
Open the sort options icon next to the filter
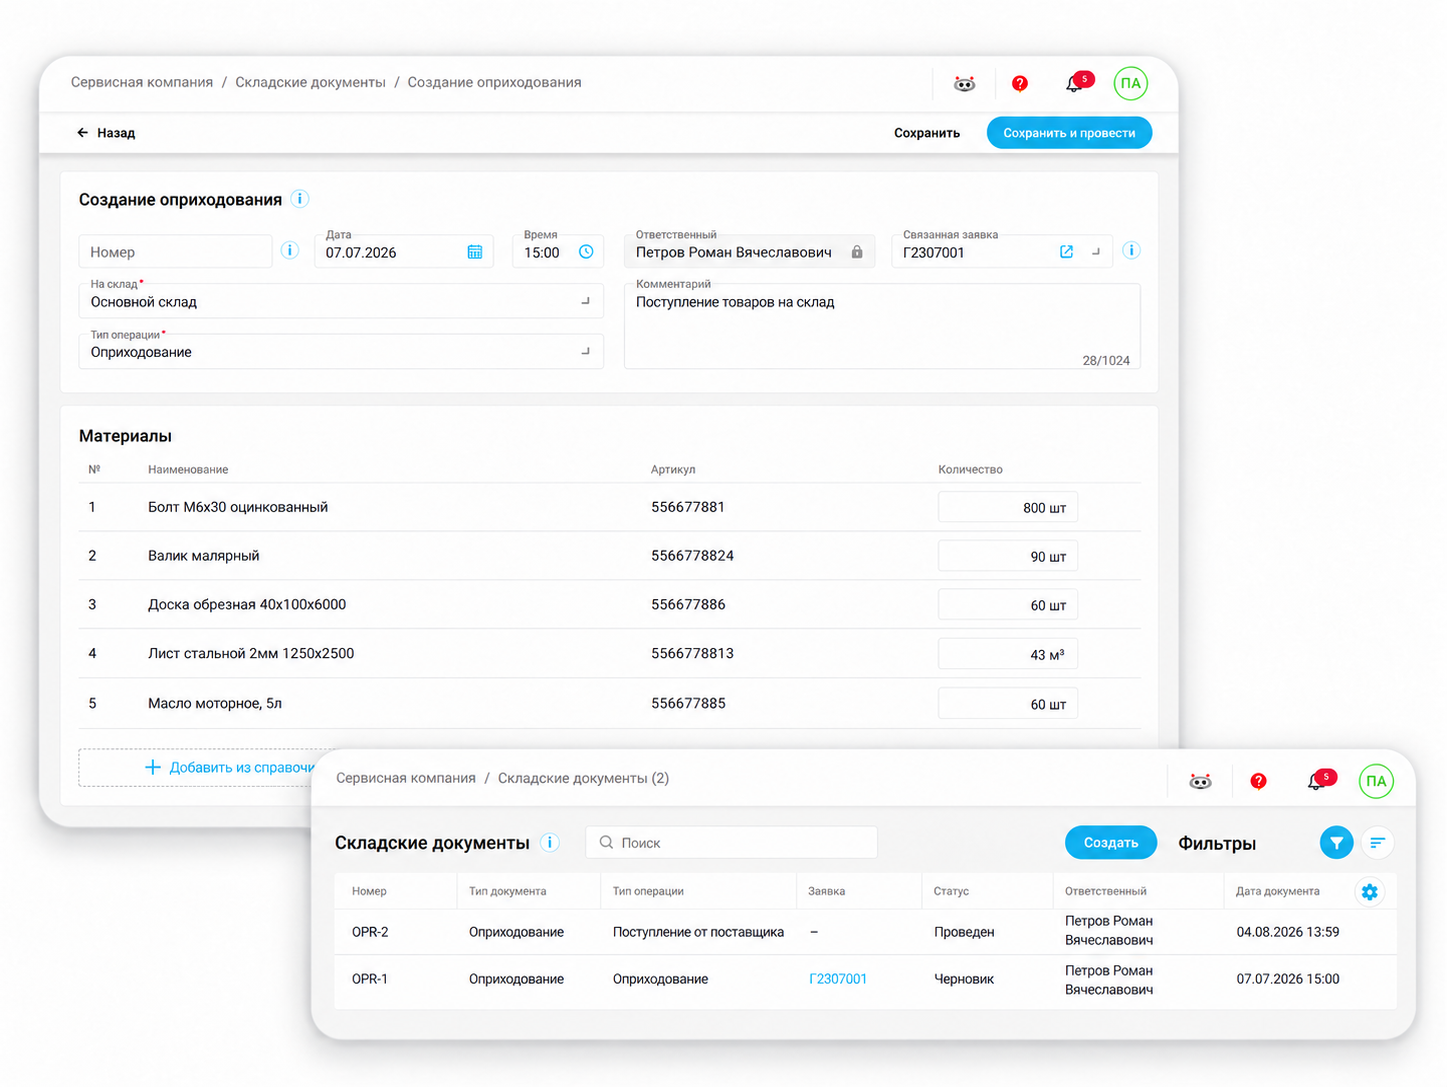(x=1377, y=843)
